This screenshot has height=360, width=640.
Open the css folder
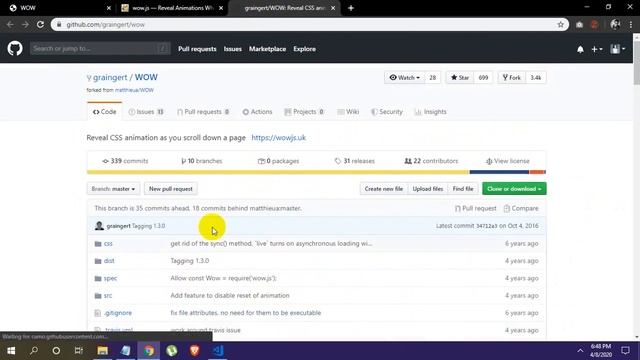click(x=108, y=243)
